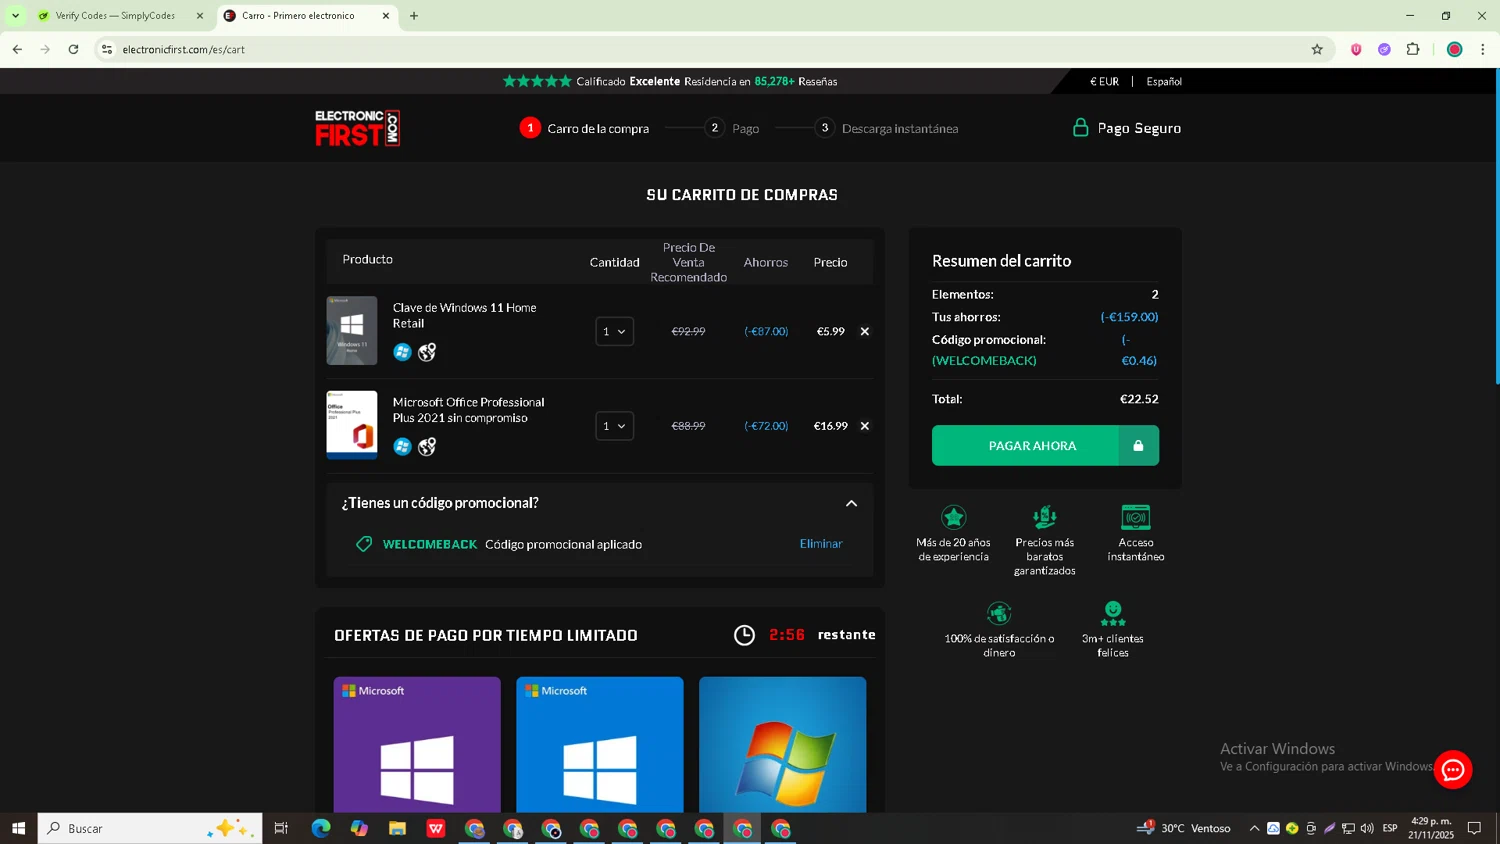Screen dimensions: 1500x844
Task: Collapse the promo code section chevron
Action: click(x=852, y=503)
